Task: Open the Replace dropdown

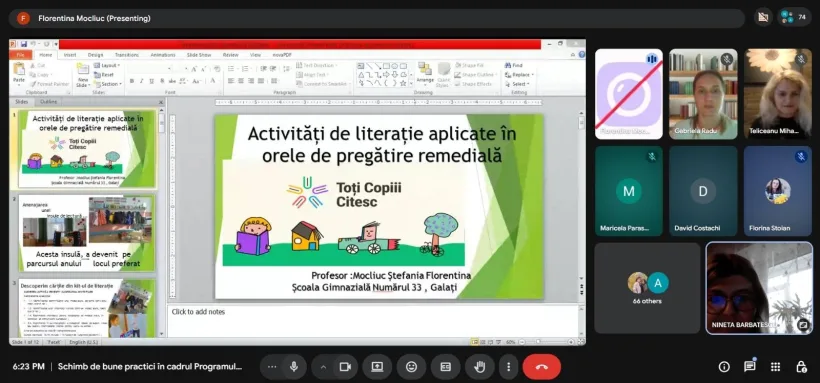Action: tap(518, 74)
